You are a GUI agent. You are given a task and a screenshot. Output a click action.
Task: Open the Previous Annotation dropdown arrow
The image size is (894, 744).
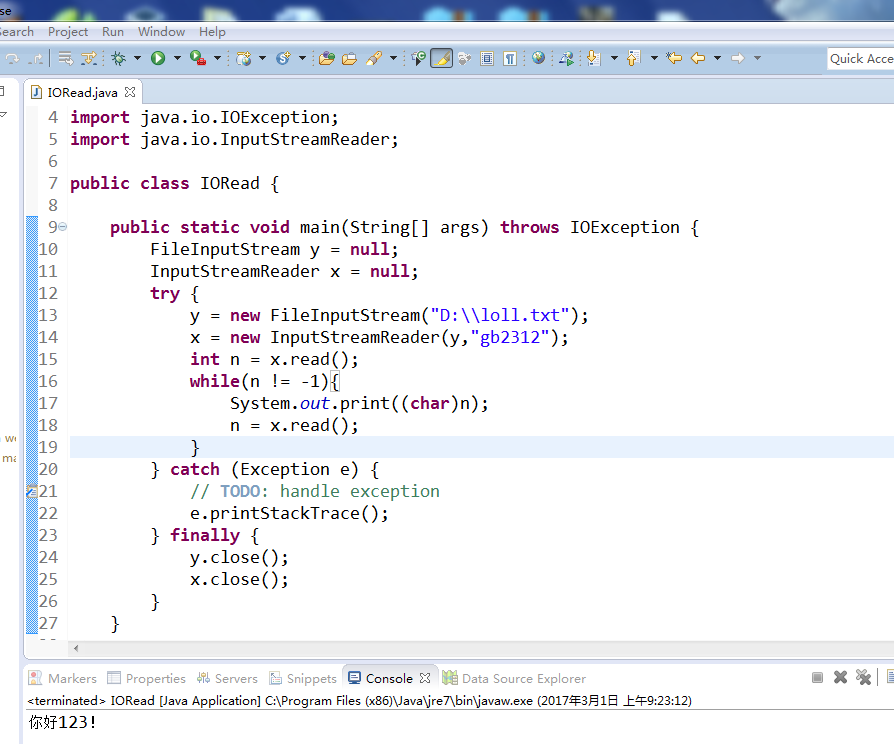(x=655, y=58)
